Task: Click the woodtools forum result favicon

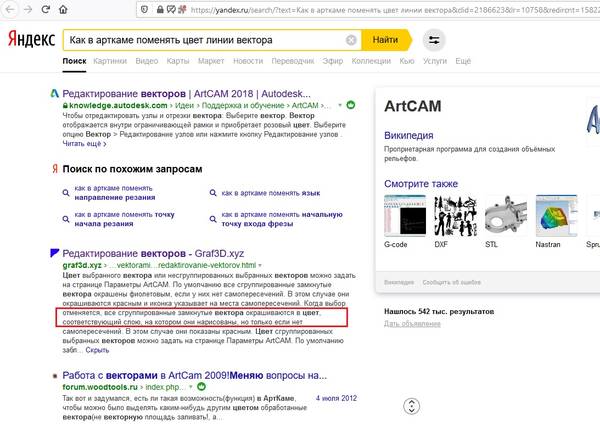Action: 55,375
